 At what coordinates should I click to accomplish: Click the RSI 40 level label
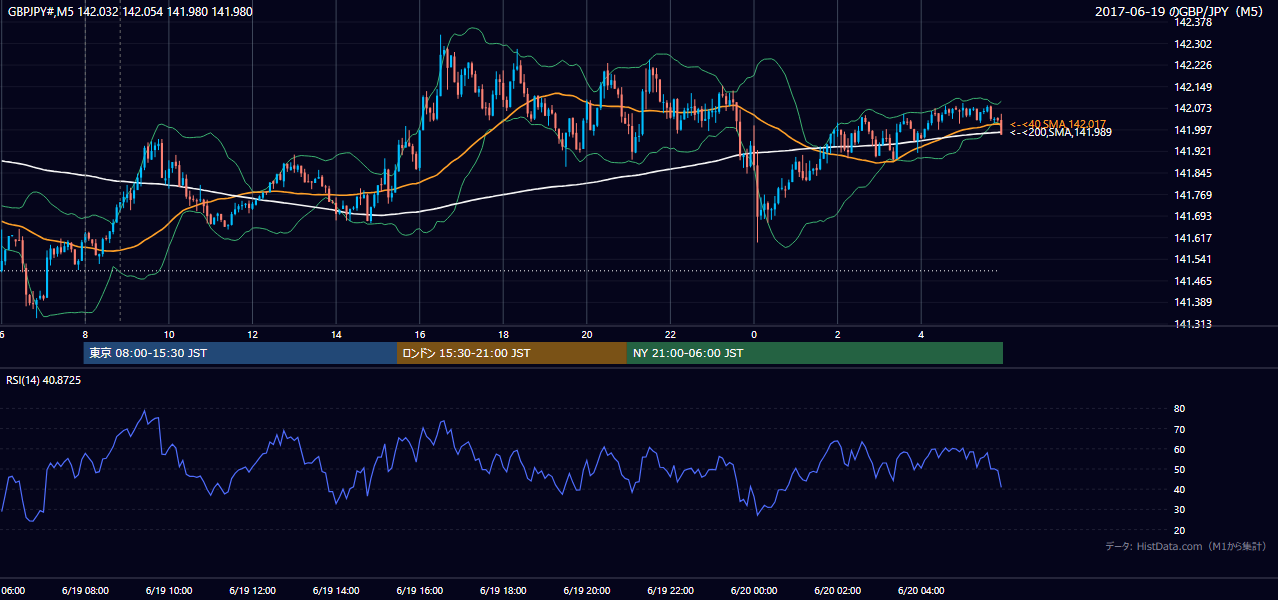pos(1179,489)
